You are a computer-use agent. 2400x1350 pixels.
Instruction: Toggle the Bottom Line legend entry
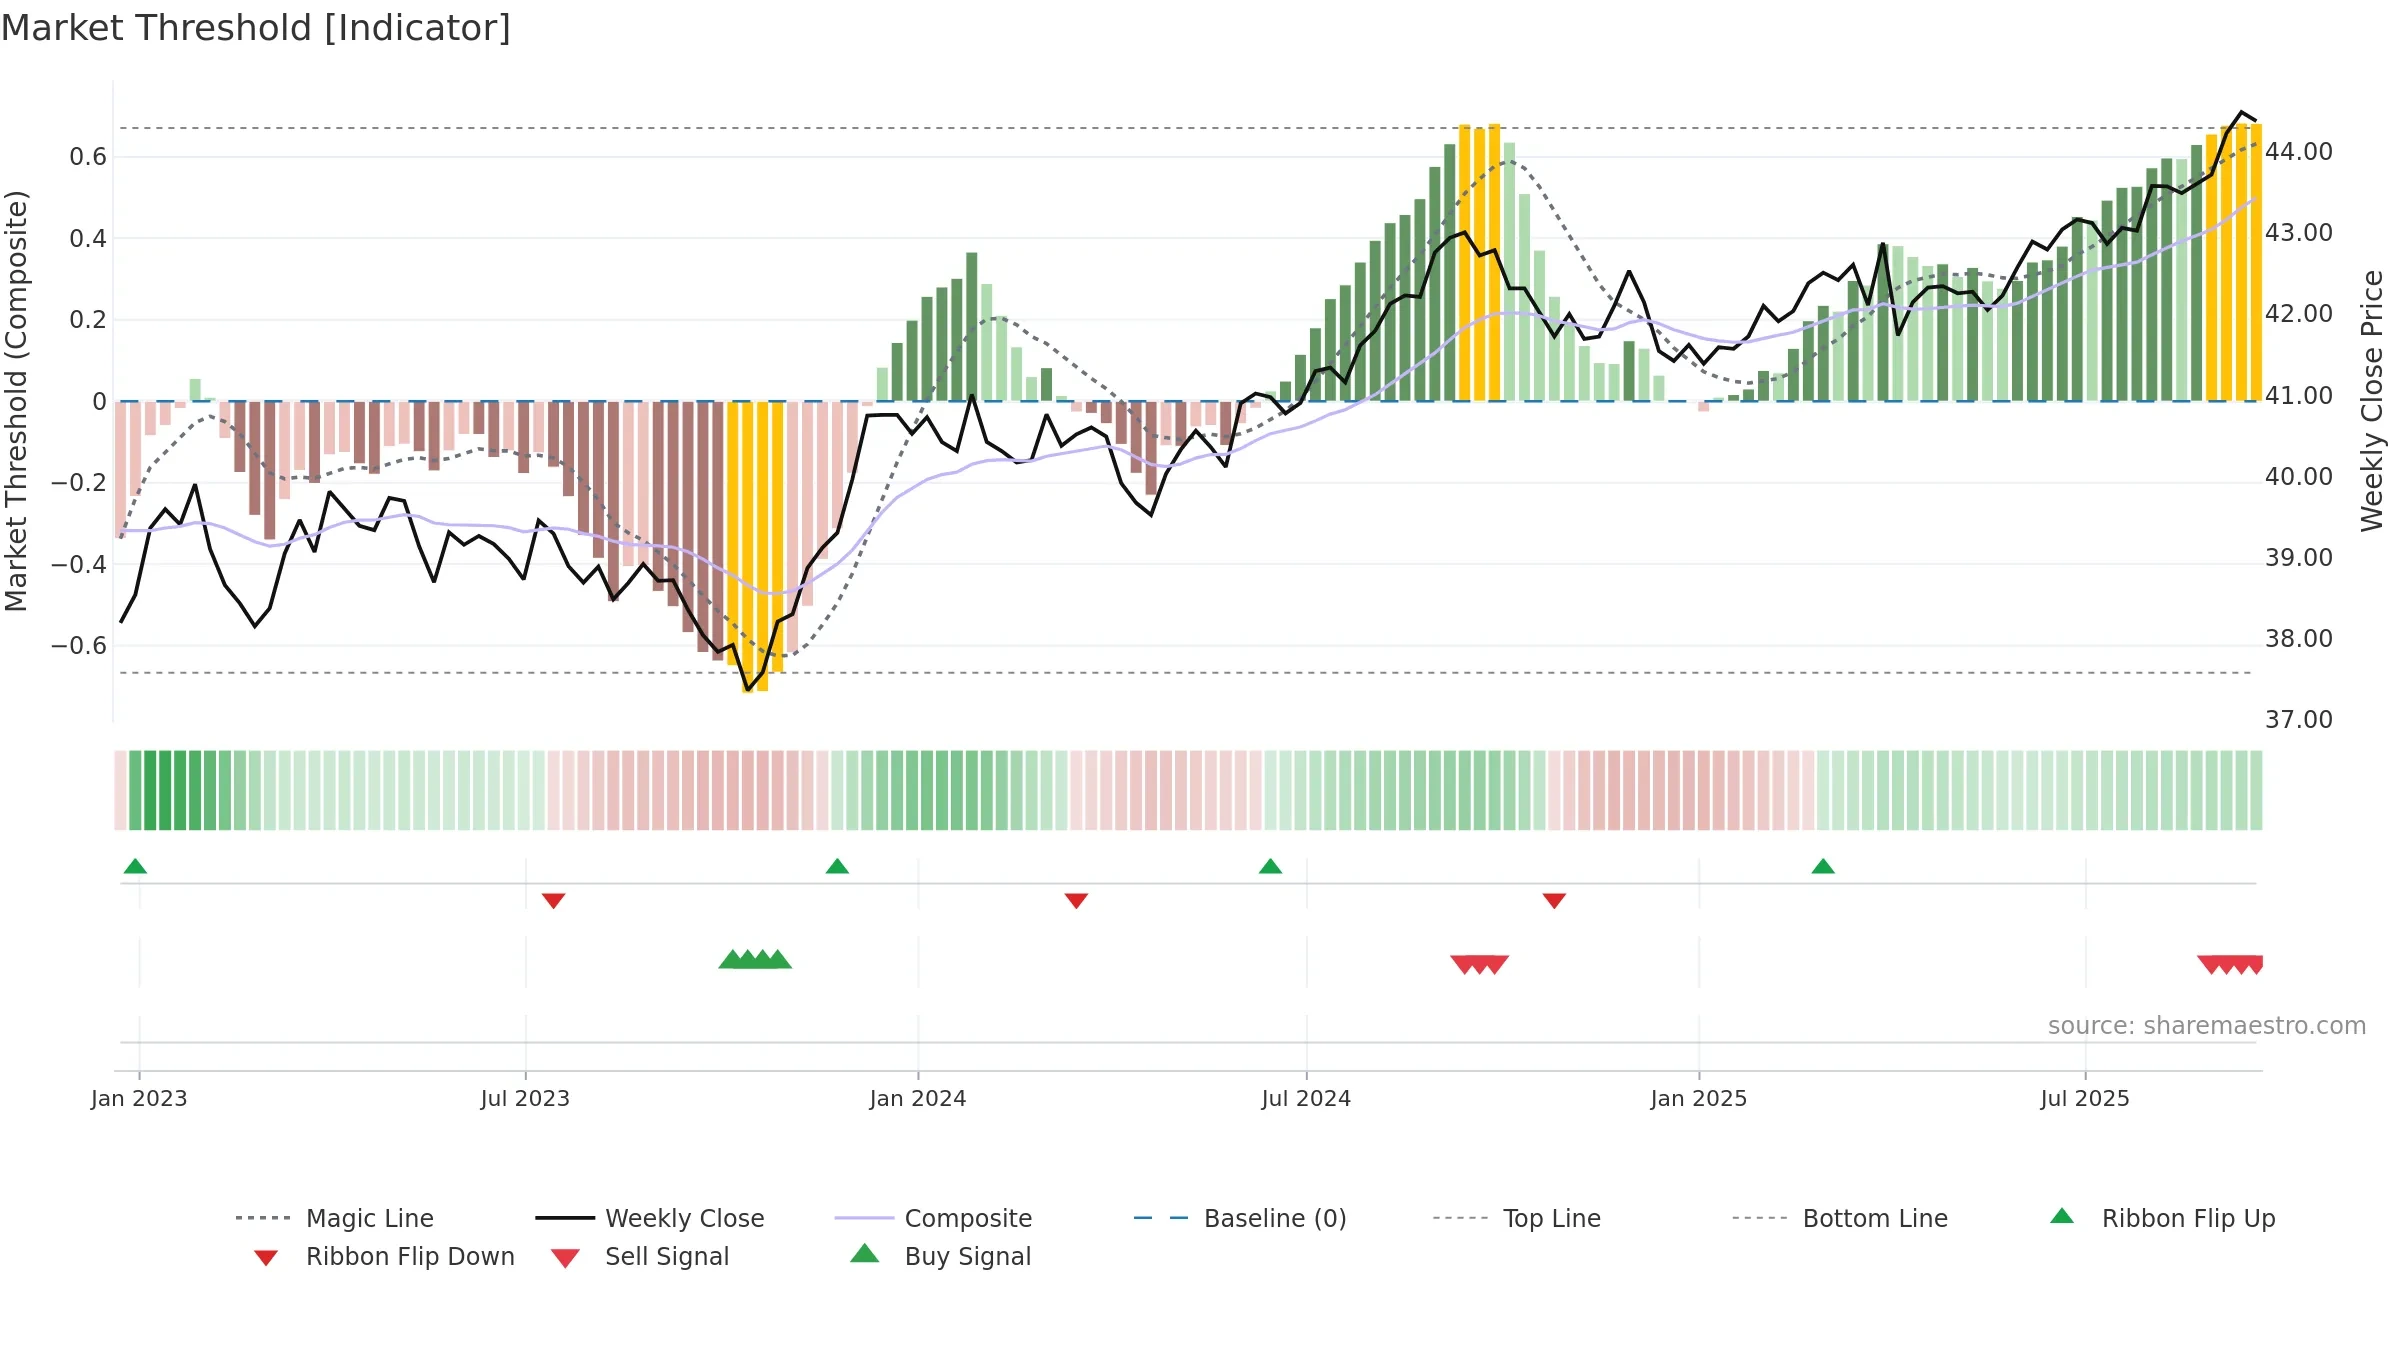point(1840,1218)
